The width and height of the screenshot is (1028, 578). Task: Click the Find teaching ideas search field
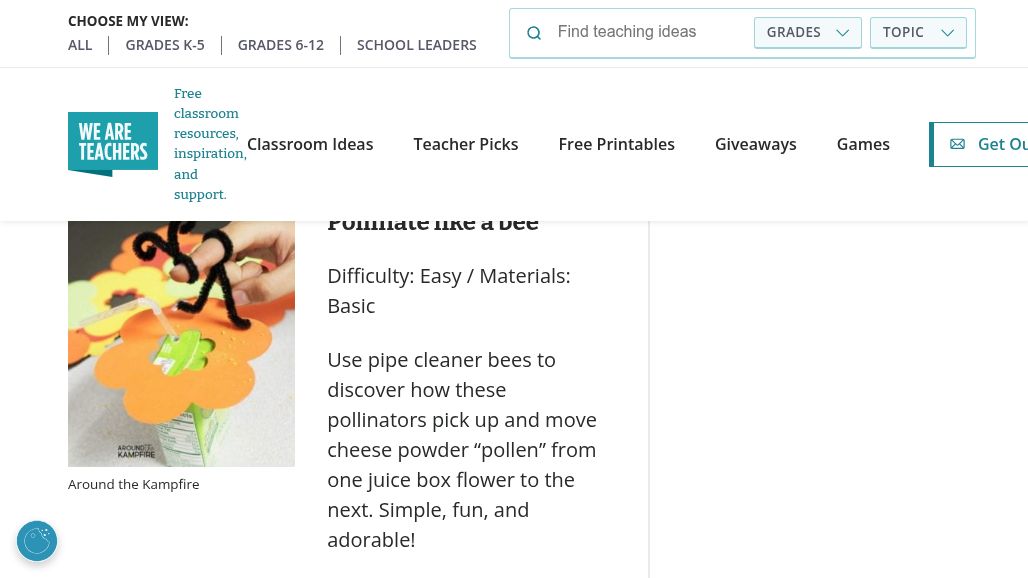coord(645,32)
